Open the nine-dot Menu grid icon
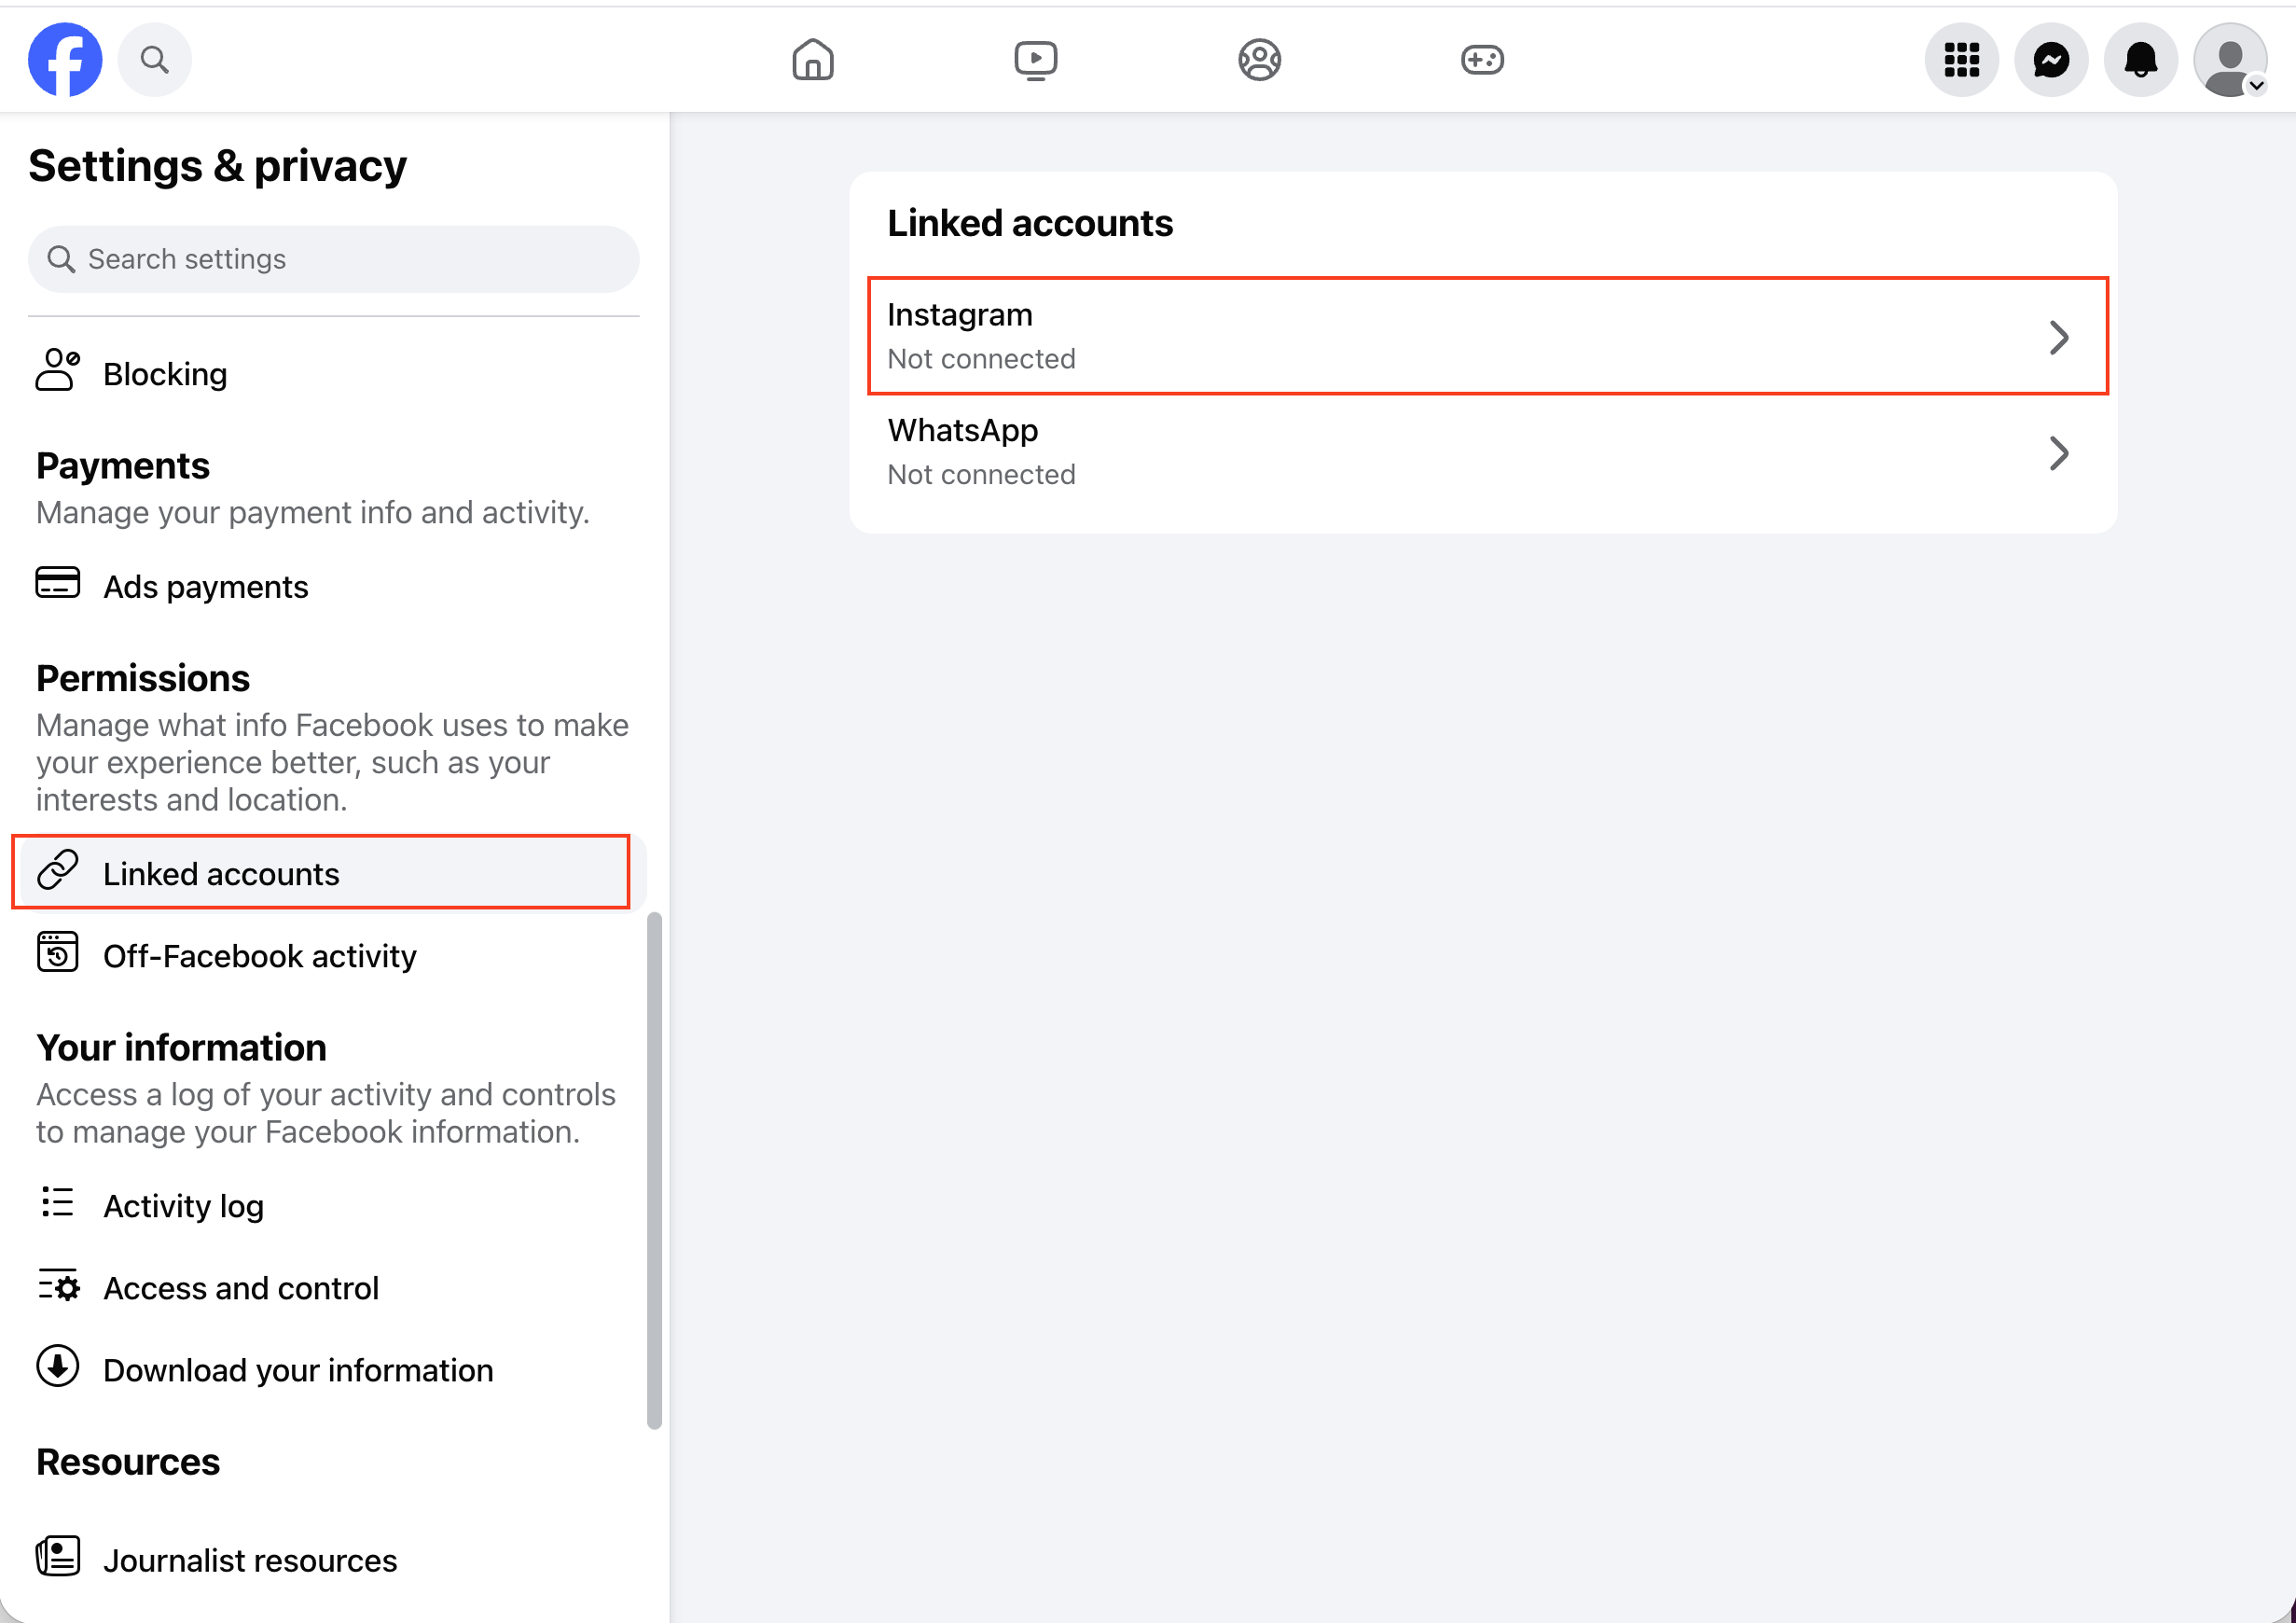This screenshot has height=1623, width=2296. tap(1962, 60)
